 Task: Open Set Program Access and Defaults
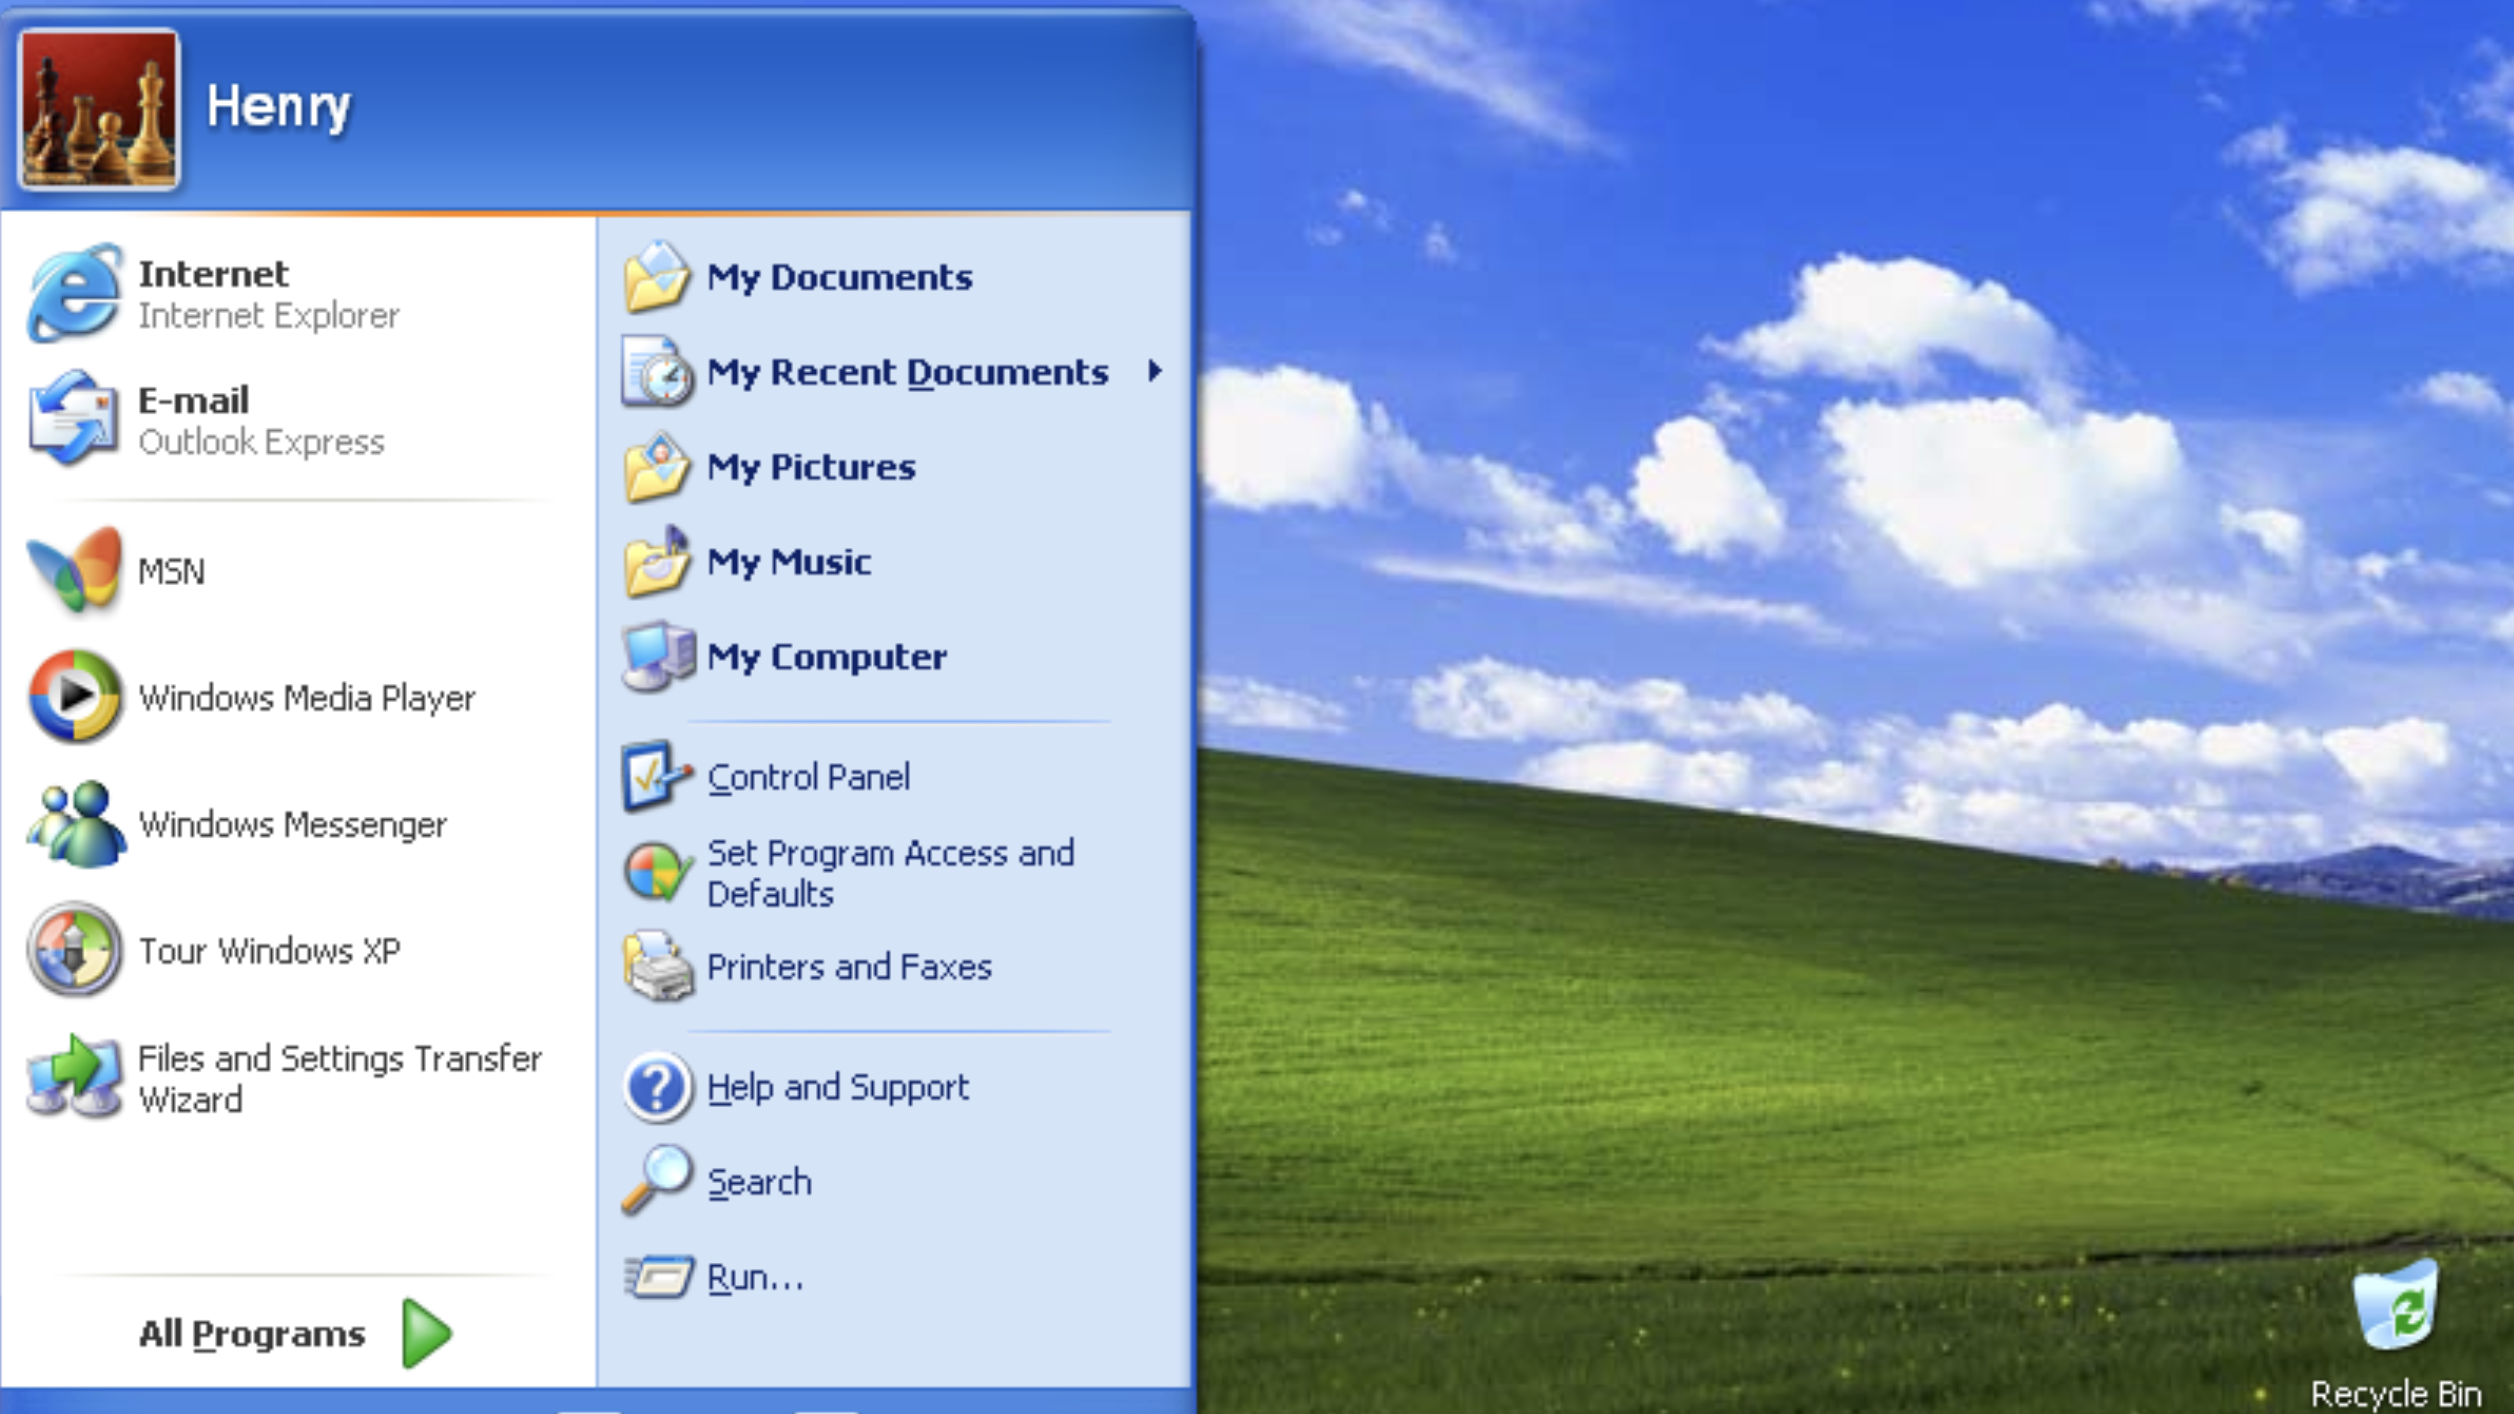coord(891,873)
